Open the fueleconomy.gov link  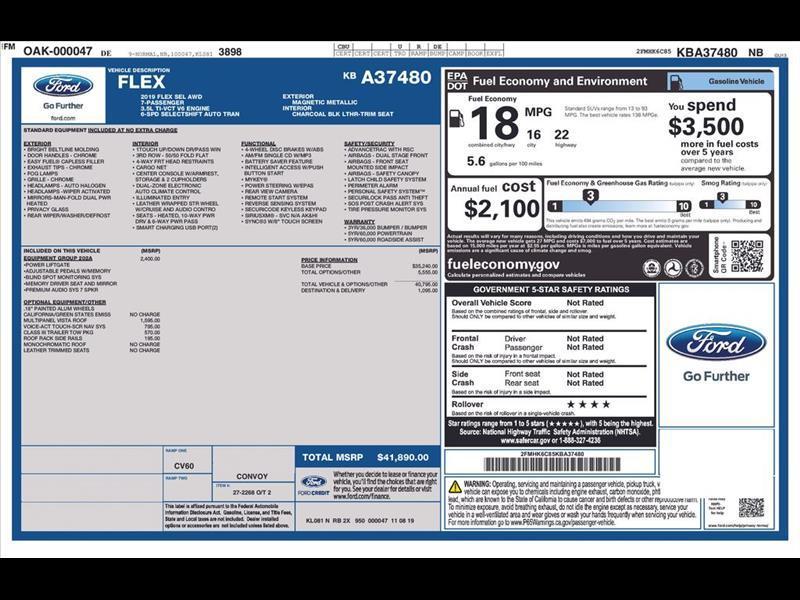coord(503,264)
